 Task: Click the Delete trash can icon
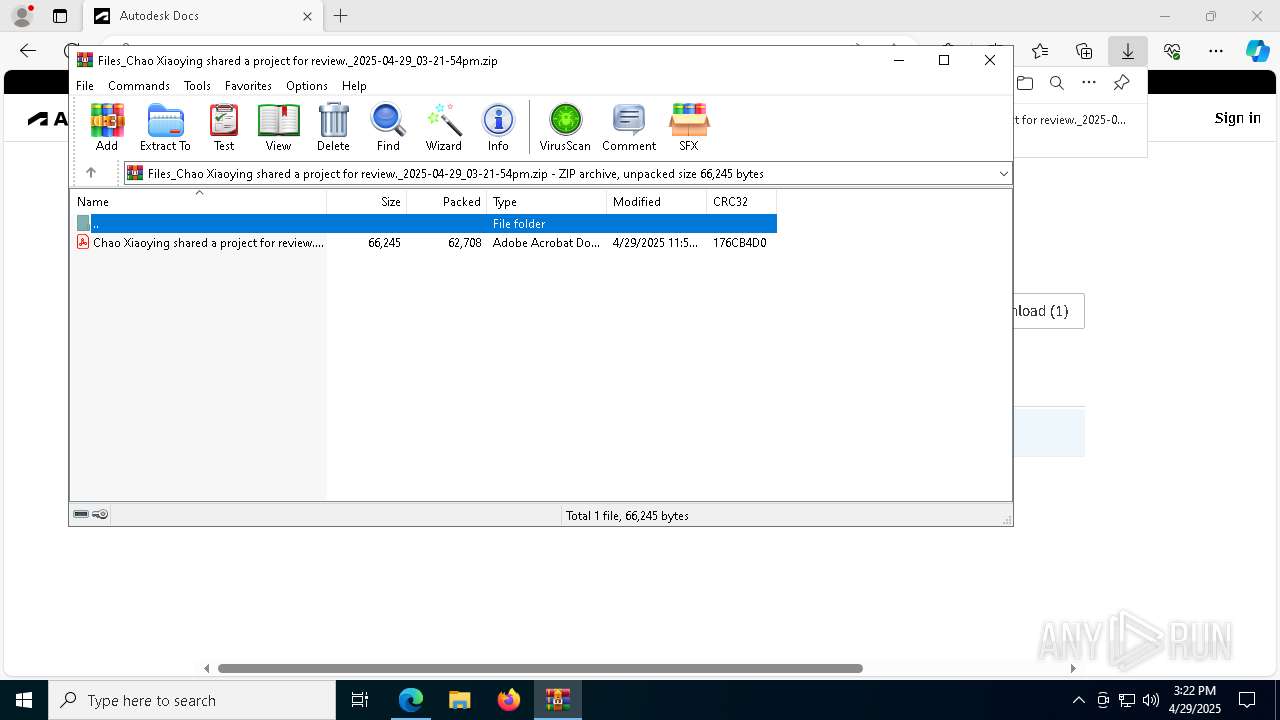(x=333, y=127)
